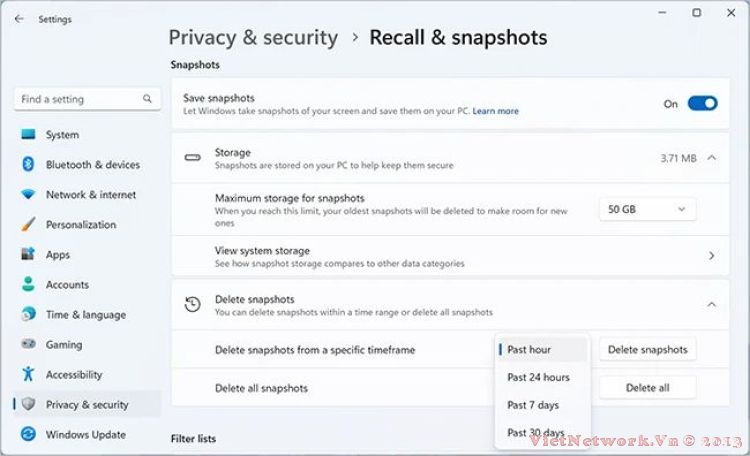The height and width of the screenshot is (456, 750).
Task: Click the Delete all button
Action: point(647,387)
